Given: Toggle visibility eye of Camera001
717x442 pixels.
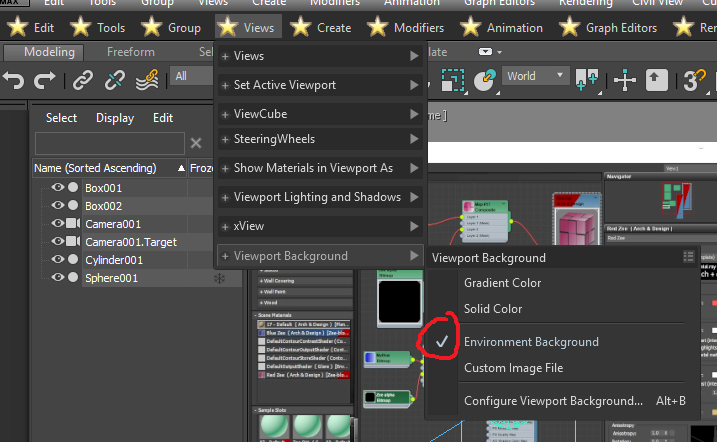Looking at the screenshot, I should coord(58,223).
